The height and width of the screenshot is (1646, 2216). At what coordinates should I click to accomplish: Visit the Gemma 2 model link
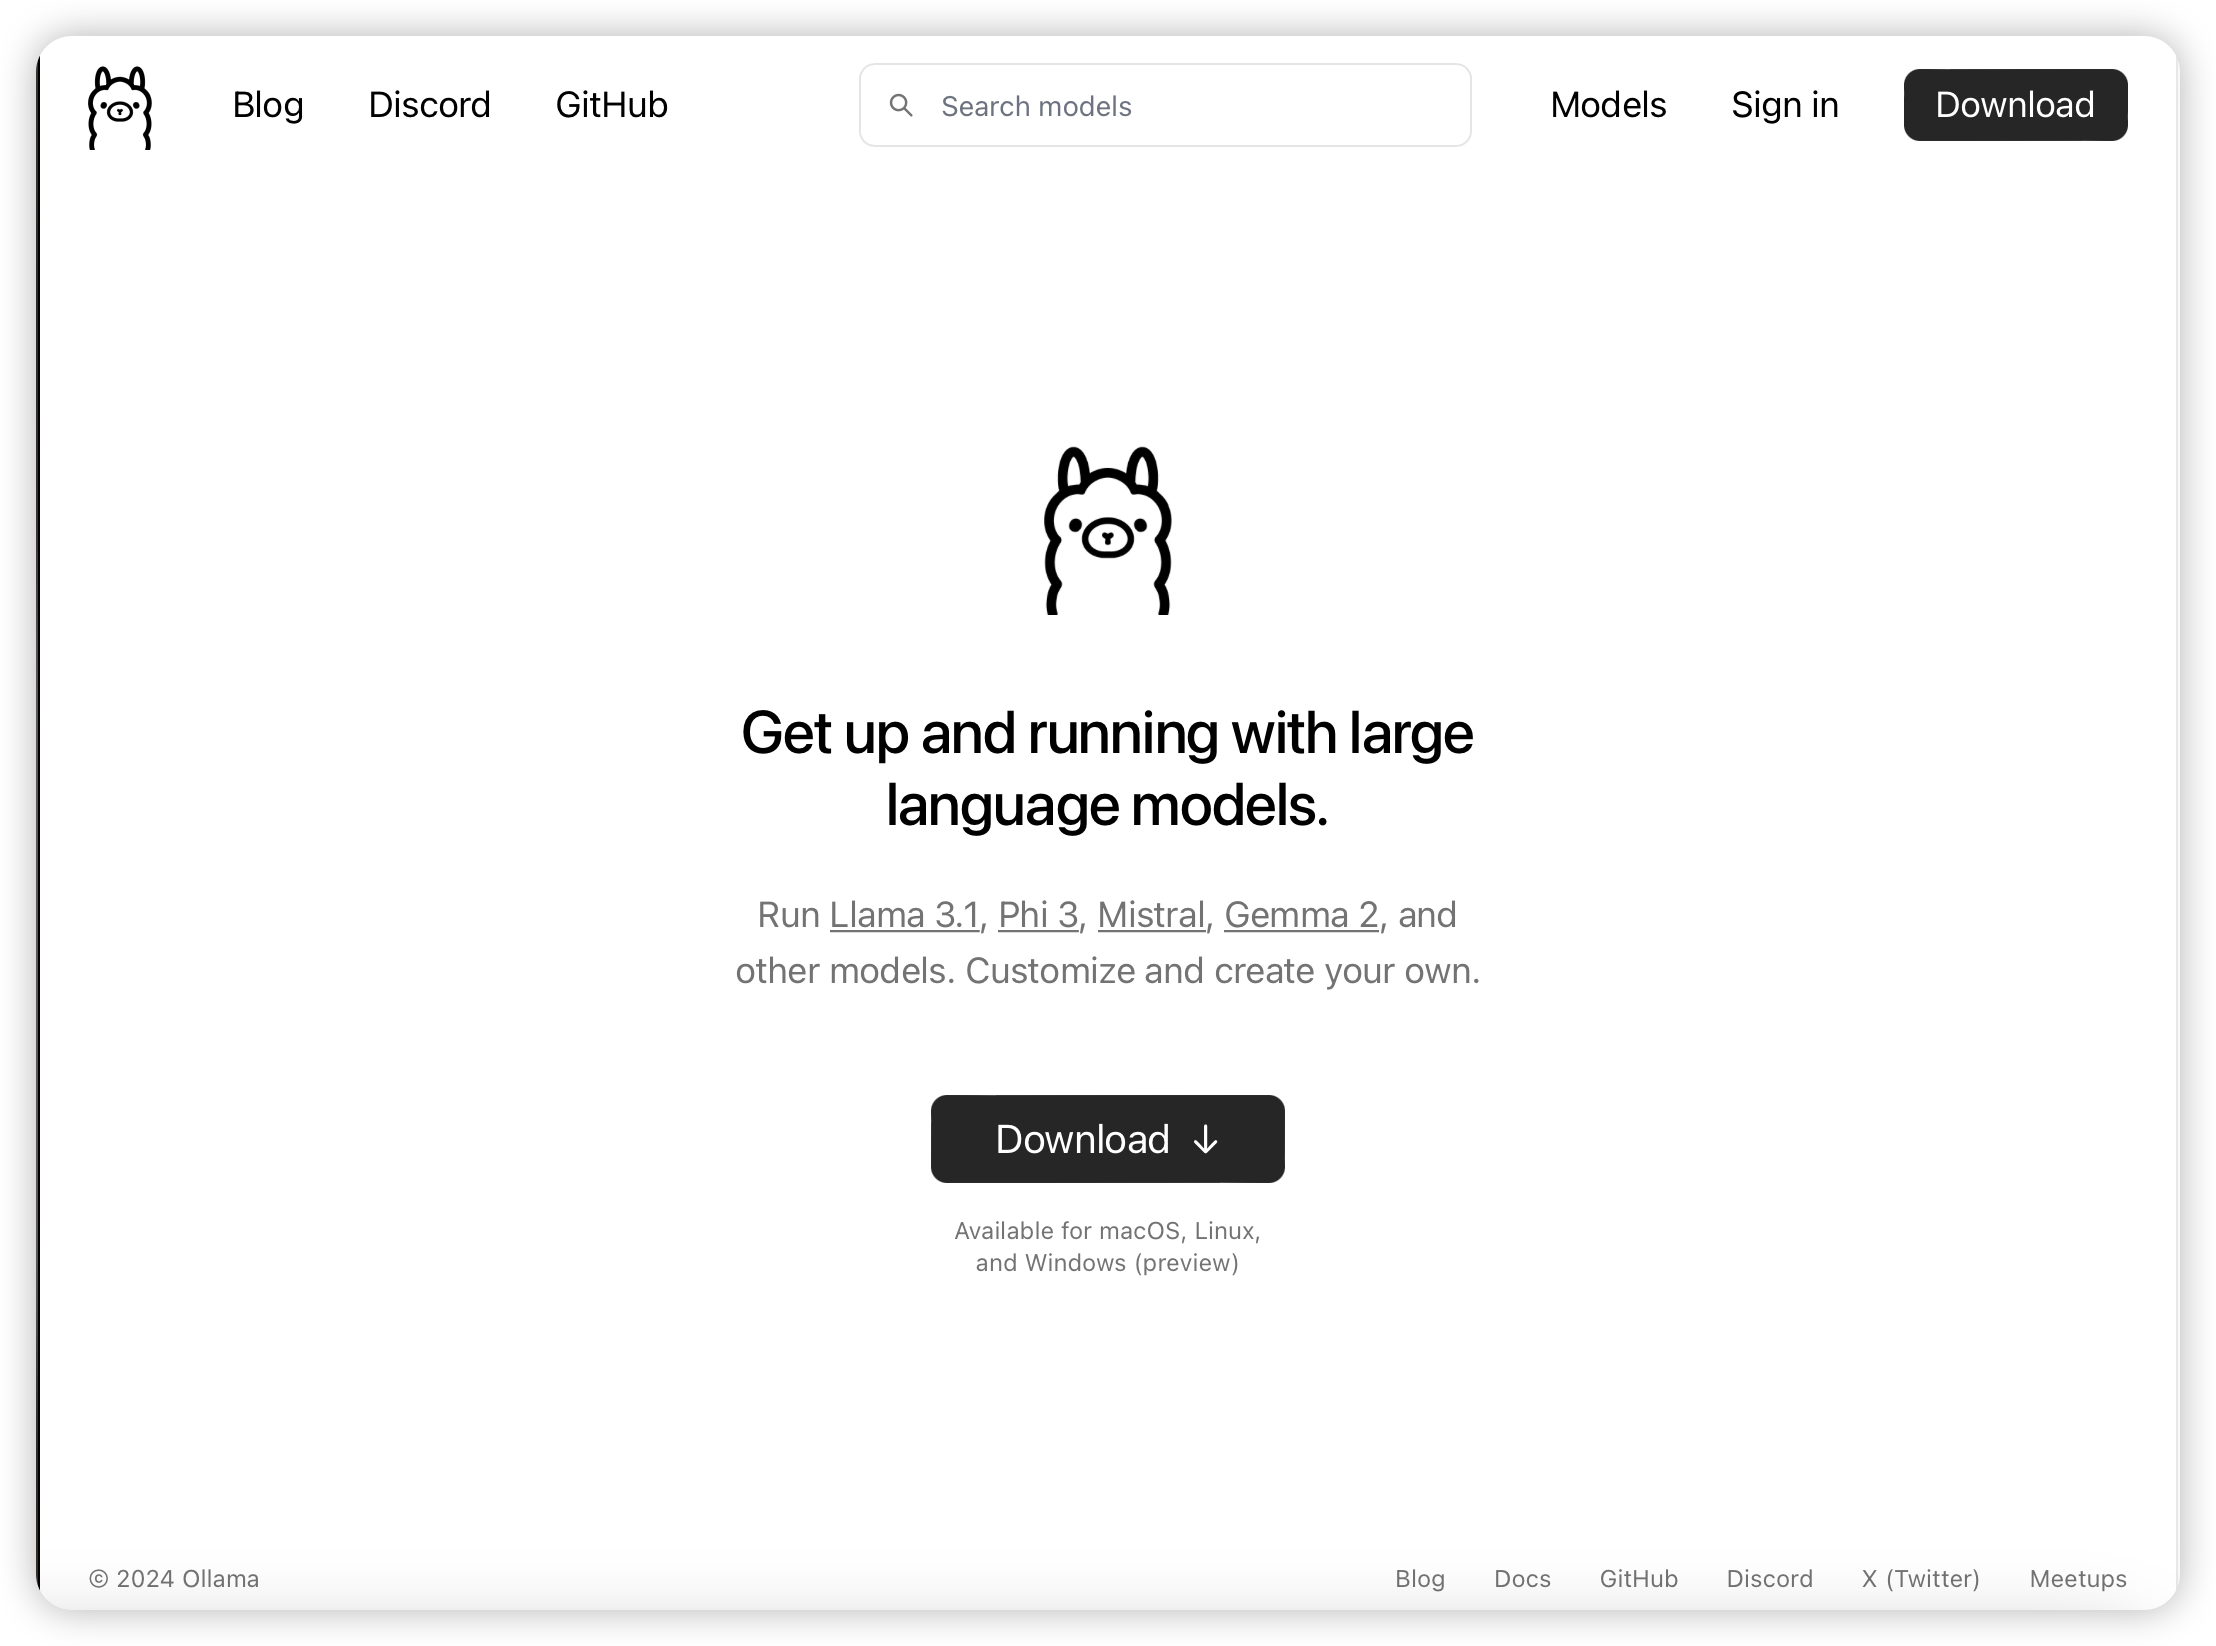pyautogui.click(x=1301, y=915)
